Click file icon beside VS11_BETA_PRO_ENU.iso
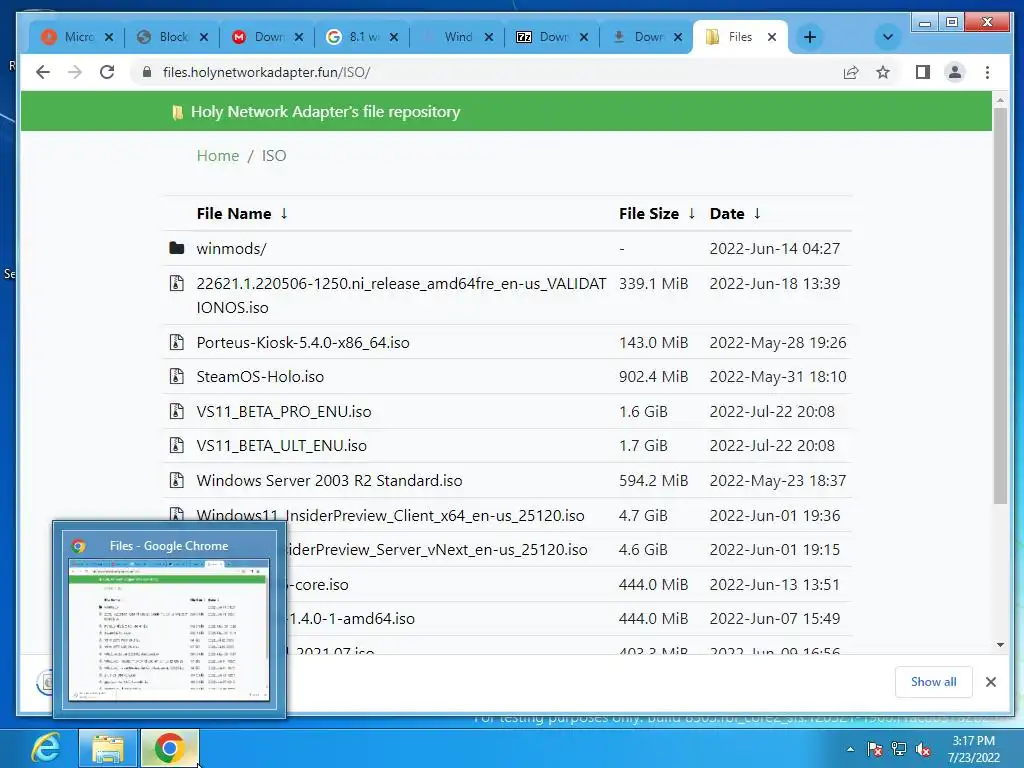 coord(176,411)
